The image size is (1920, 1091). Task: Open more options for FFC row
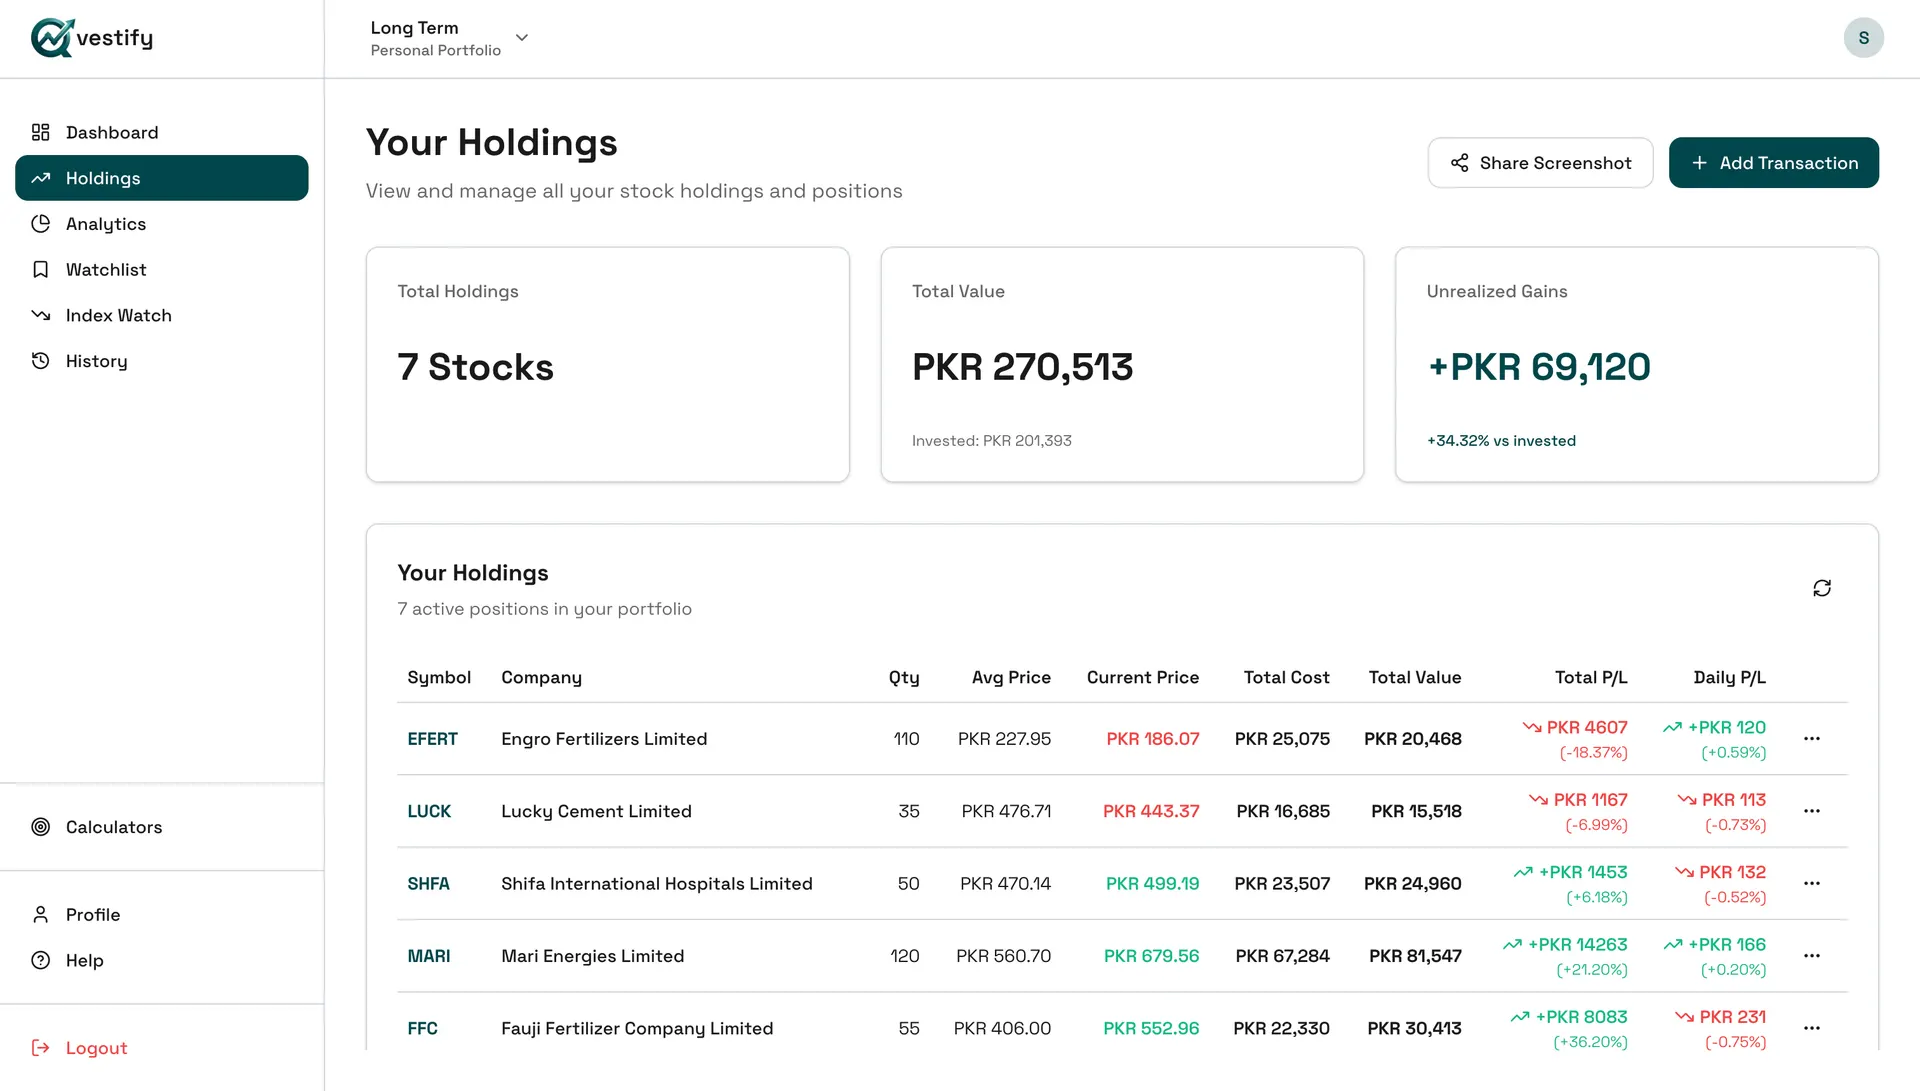pyautogui.click(x=1812, y=1028)
